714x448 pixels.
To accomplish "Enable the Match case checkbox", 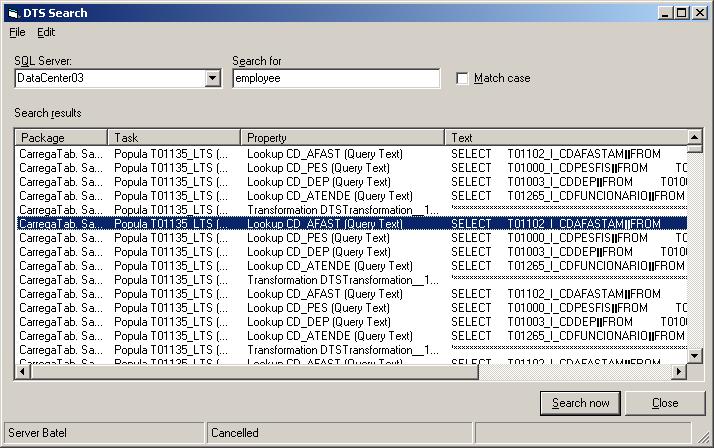I will (x=462, y=78).
